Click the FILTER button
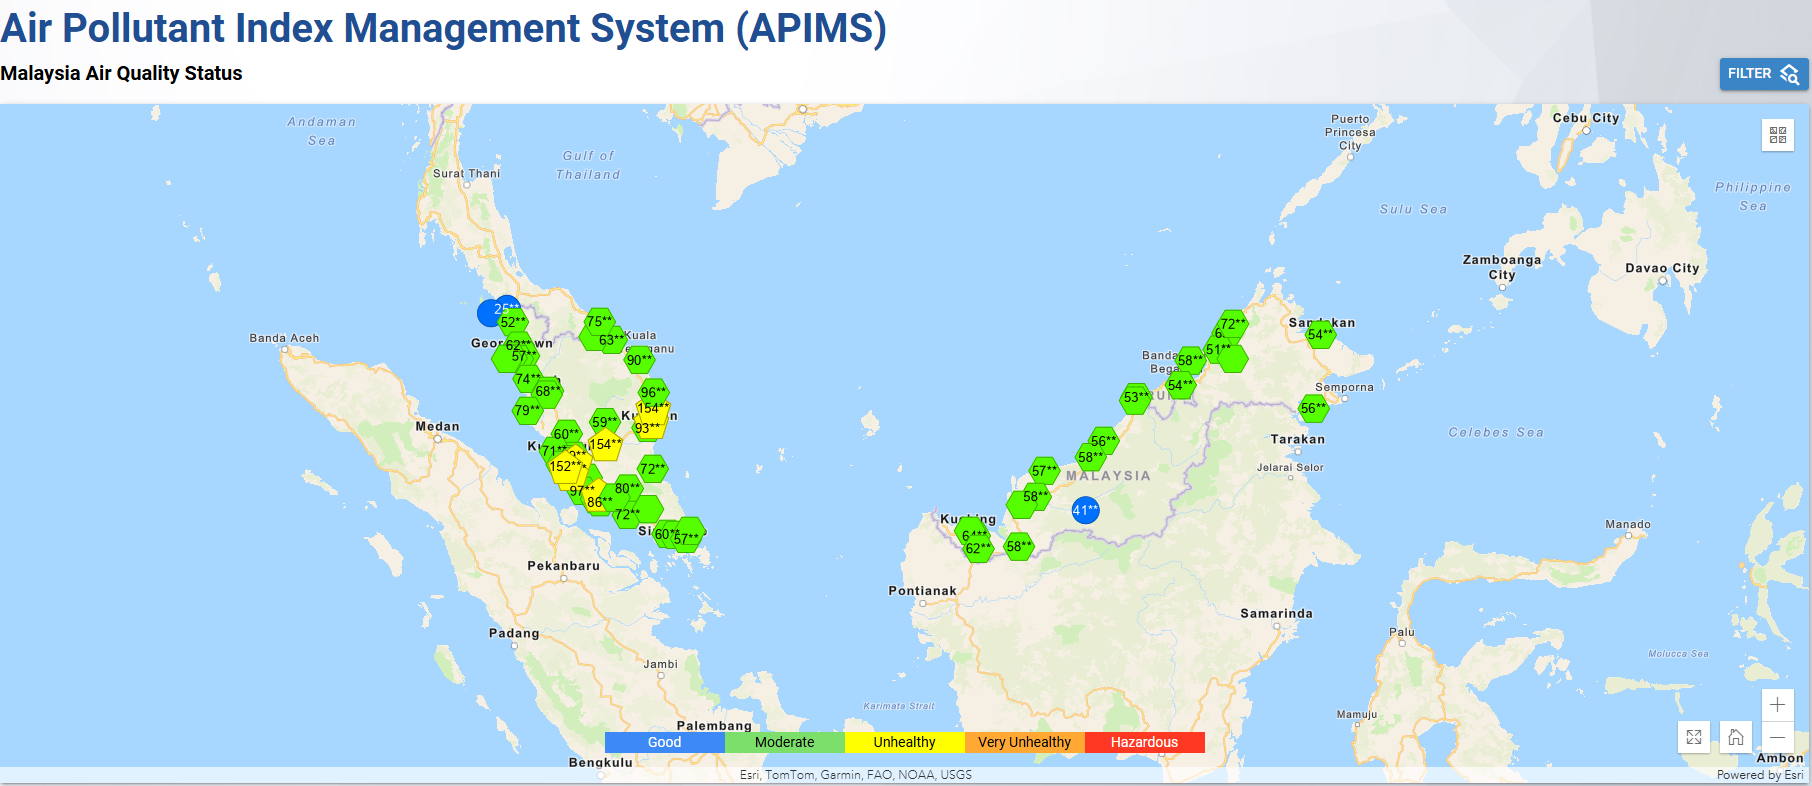 [x=1763, y=74]
